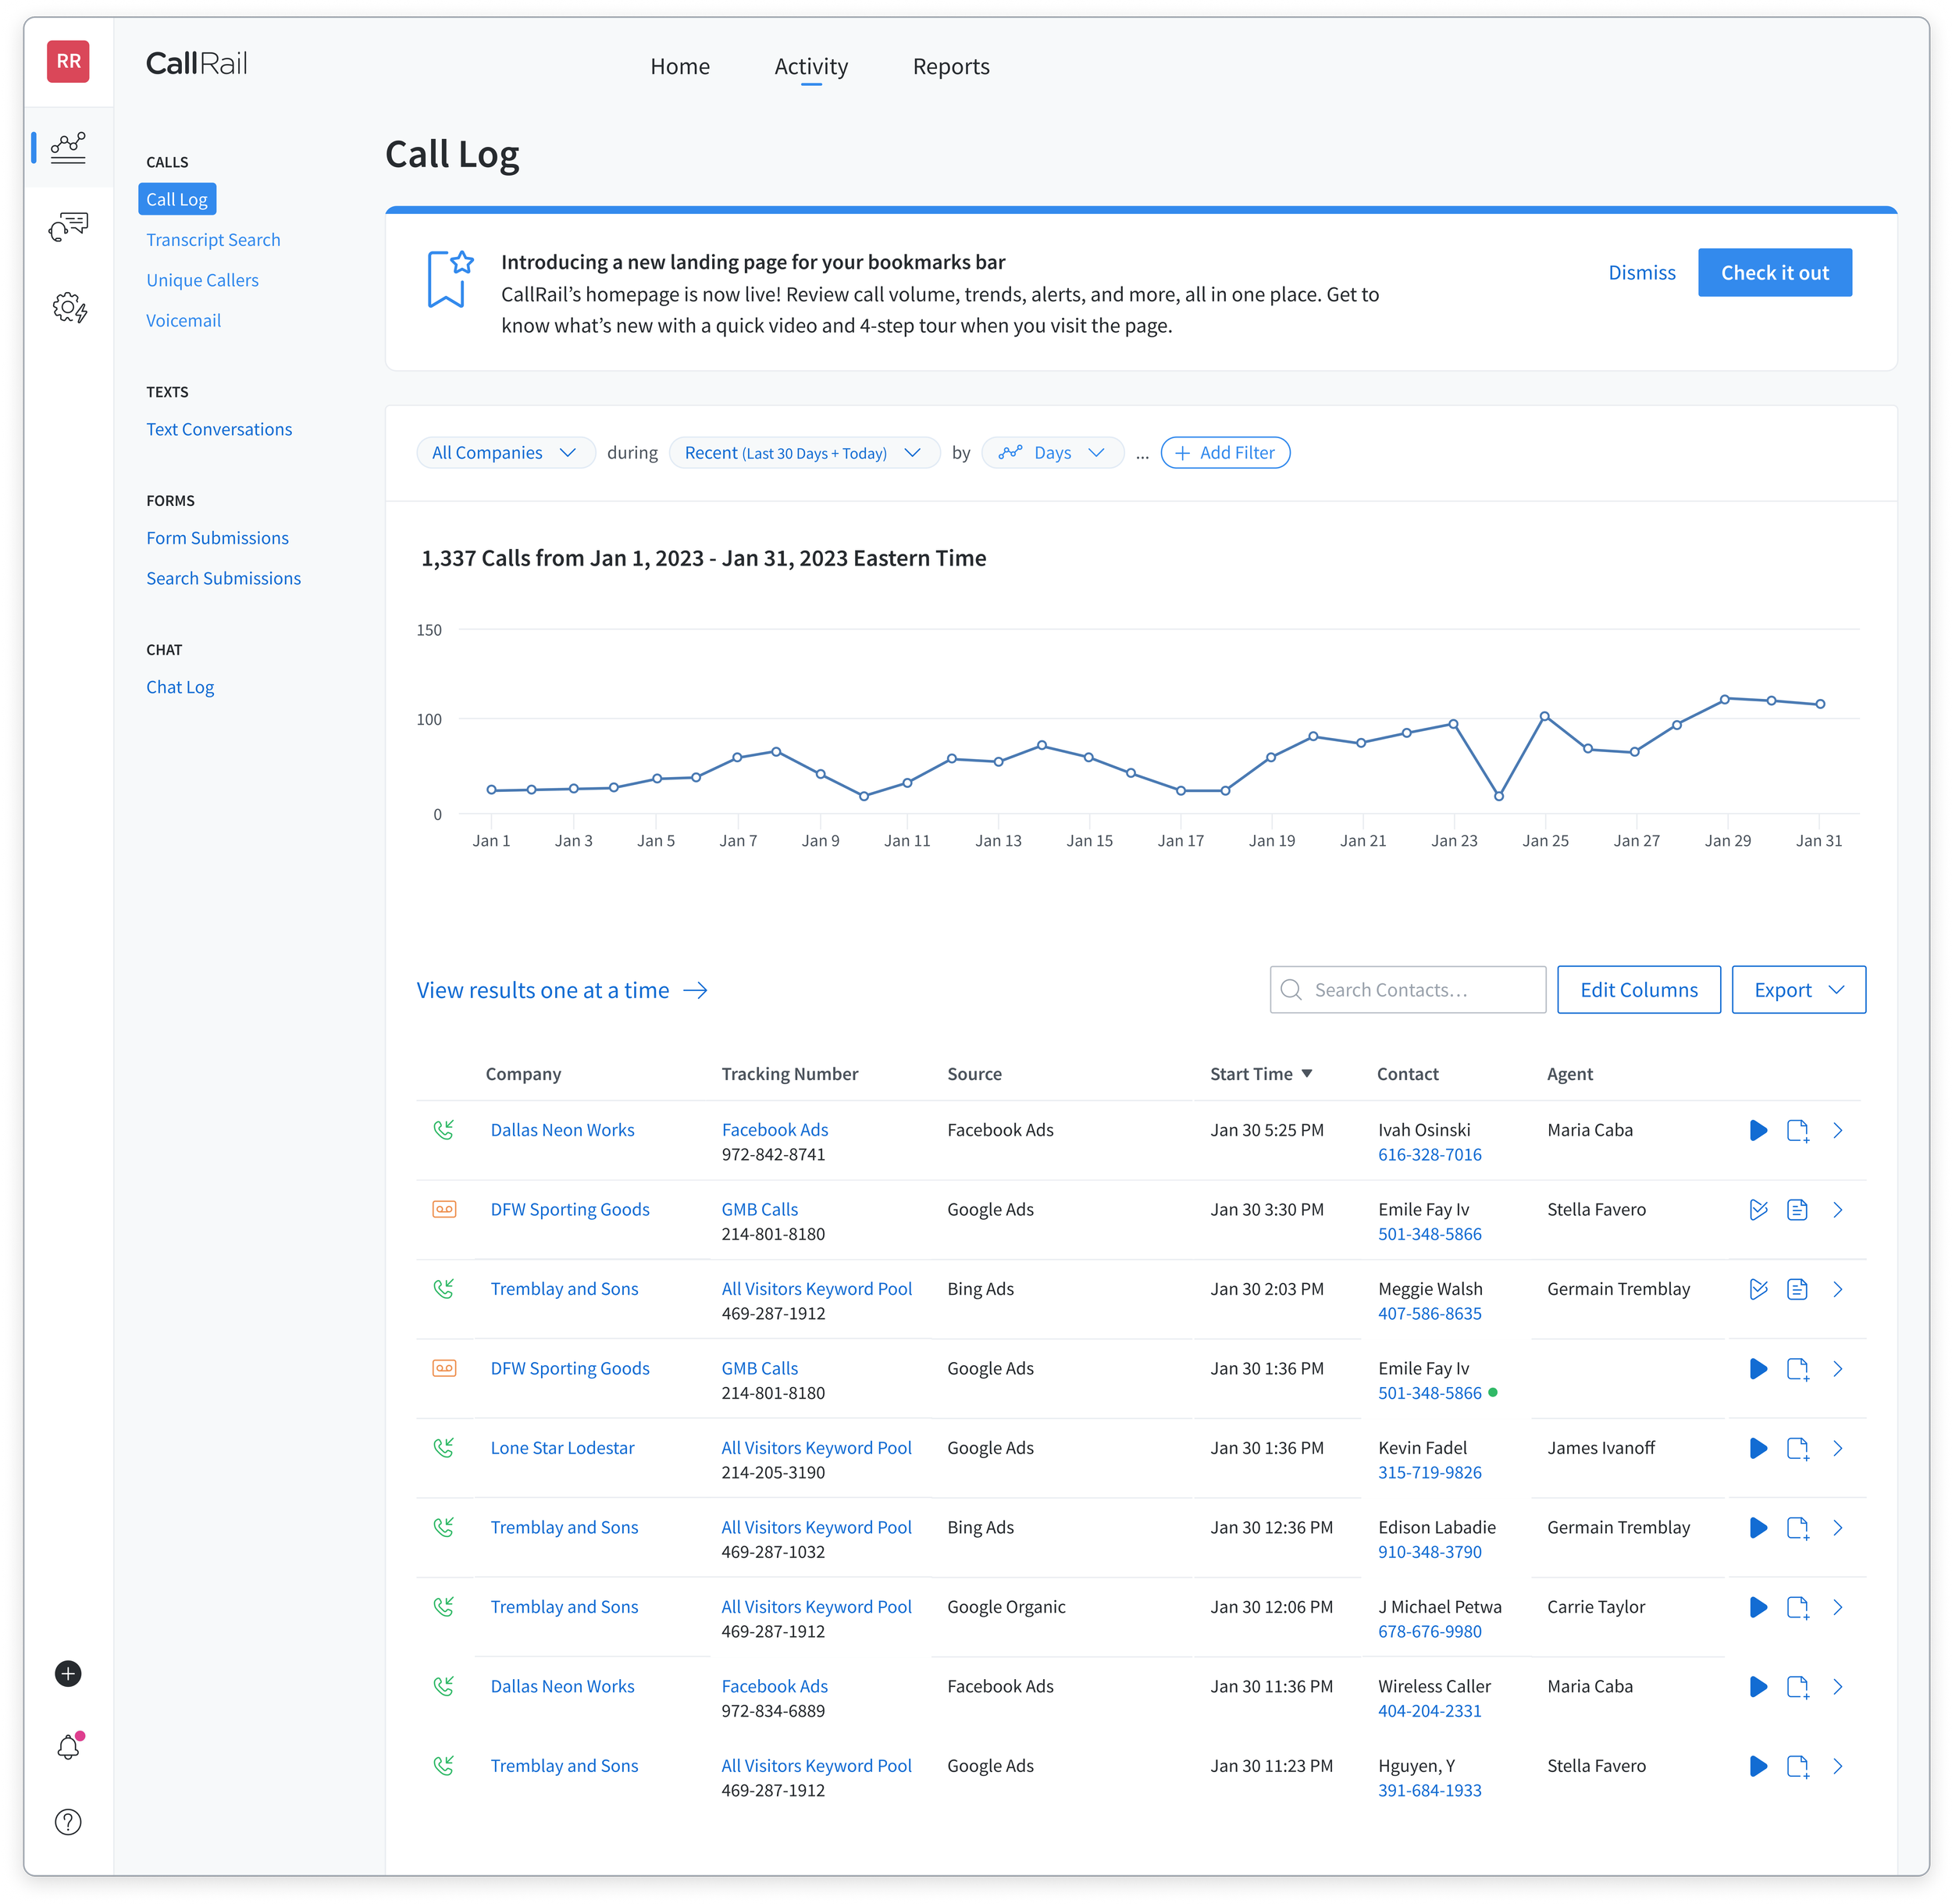Viewport: 1952px width, 1904px height.
Task: Click the Check it out button
Action: click(x=1774, y=273)
